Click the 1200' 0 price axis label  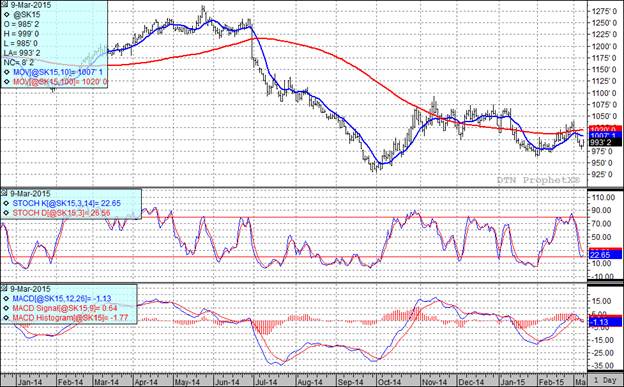click(x=604, y=46)
